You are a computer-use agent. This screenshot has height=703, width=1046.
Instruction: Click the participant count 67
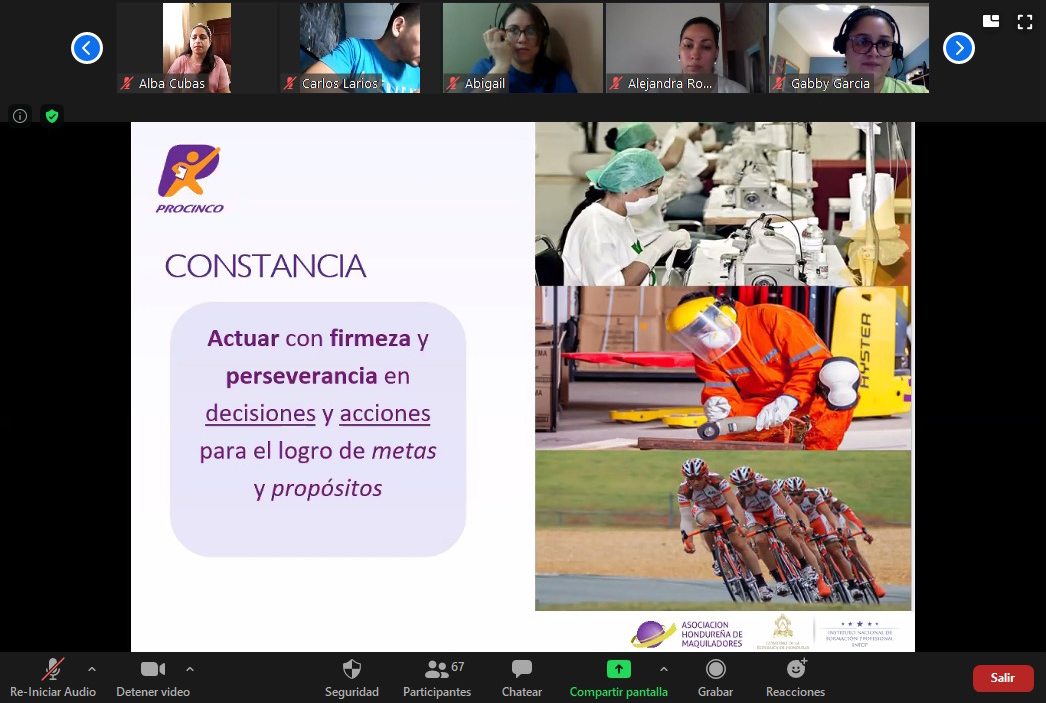(458, 666)
